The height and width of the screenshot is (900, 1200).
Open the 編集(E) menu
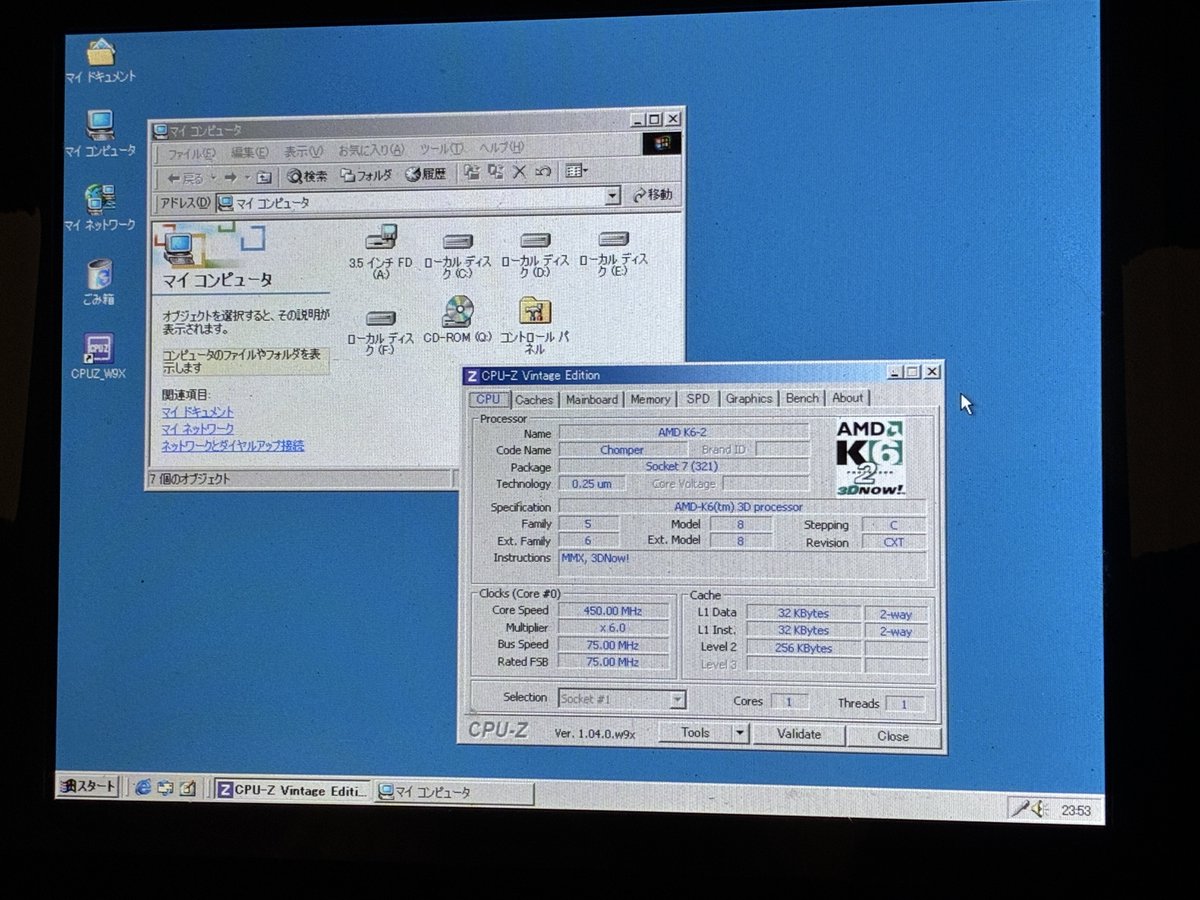[249, 153]
